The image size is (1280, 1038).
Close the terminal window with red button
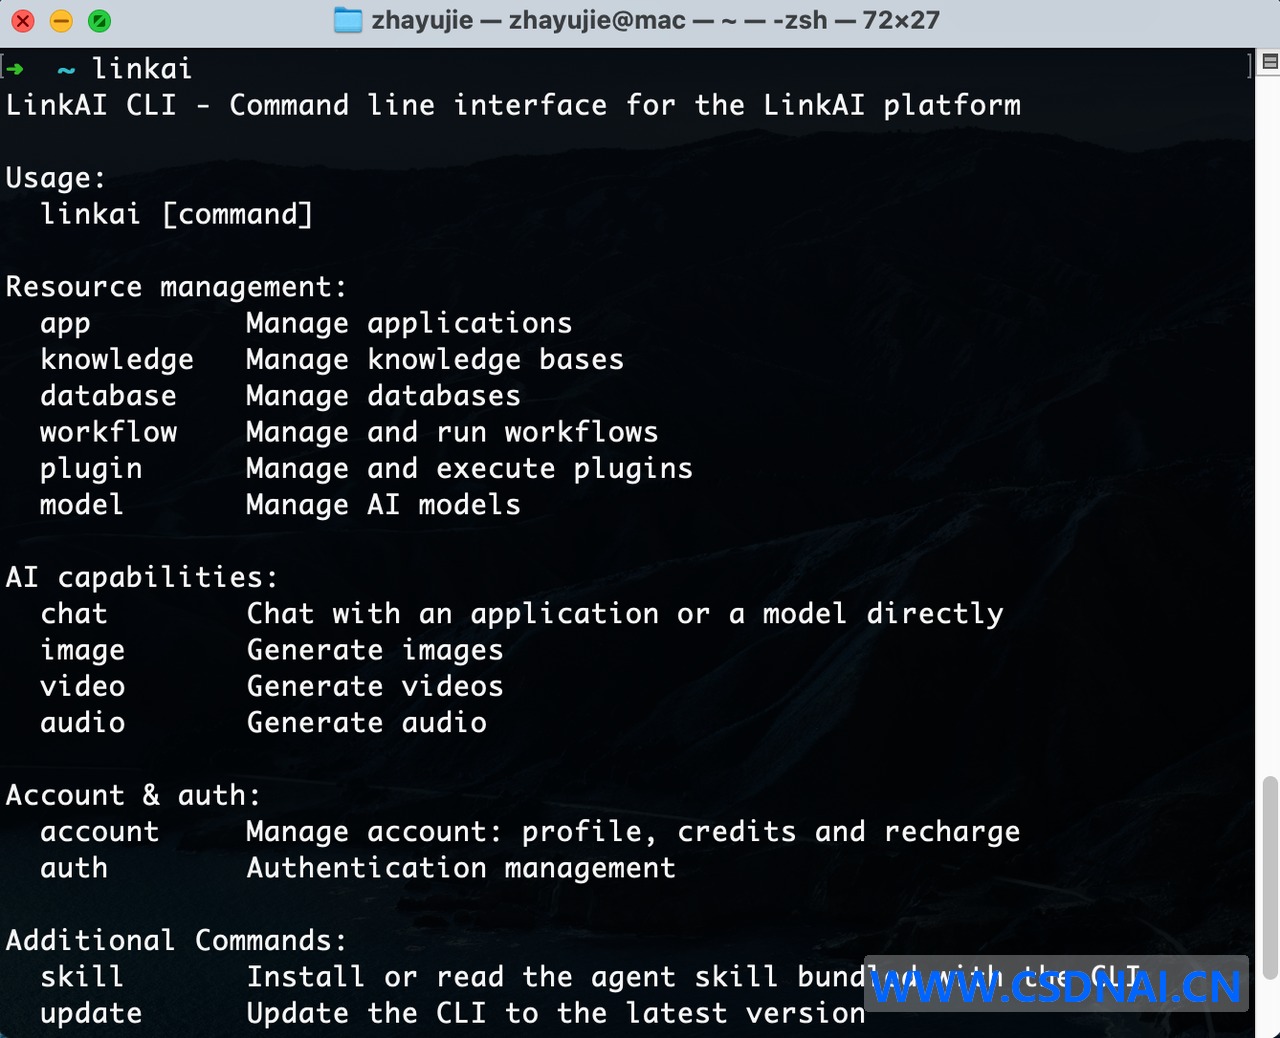click(x=22, y=20)
